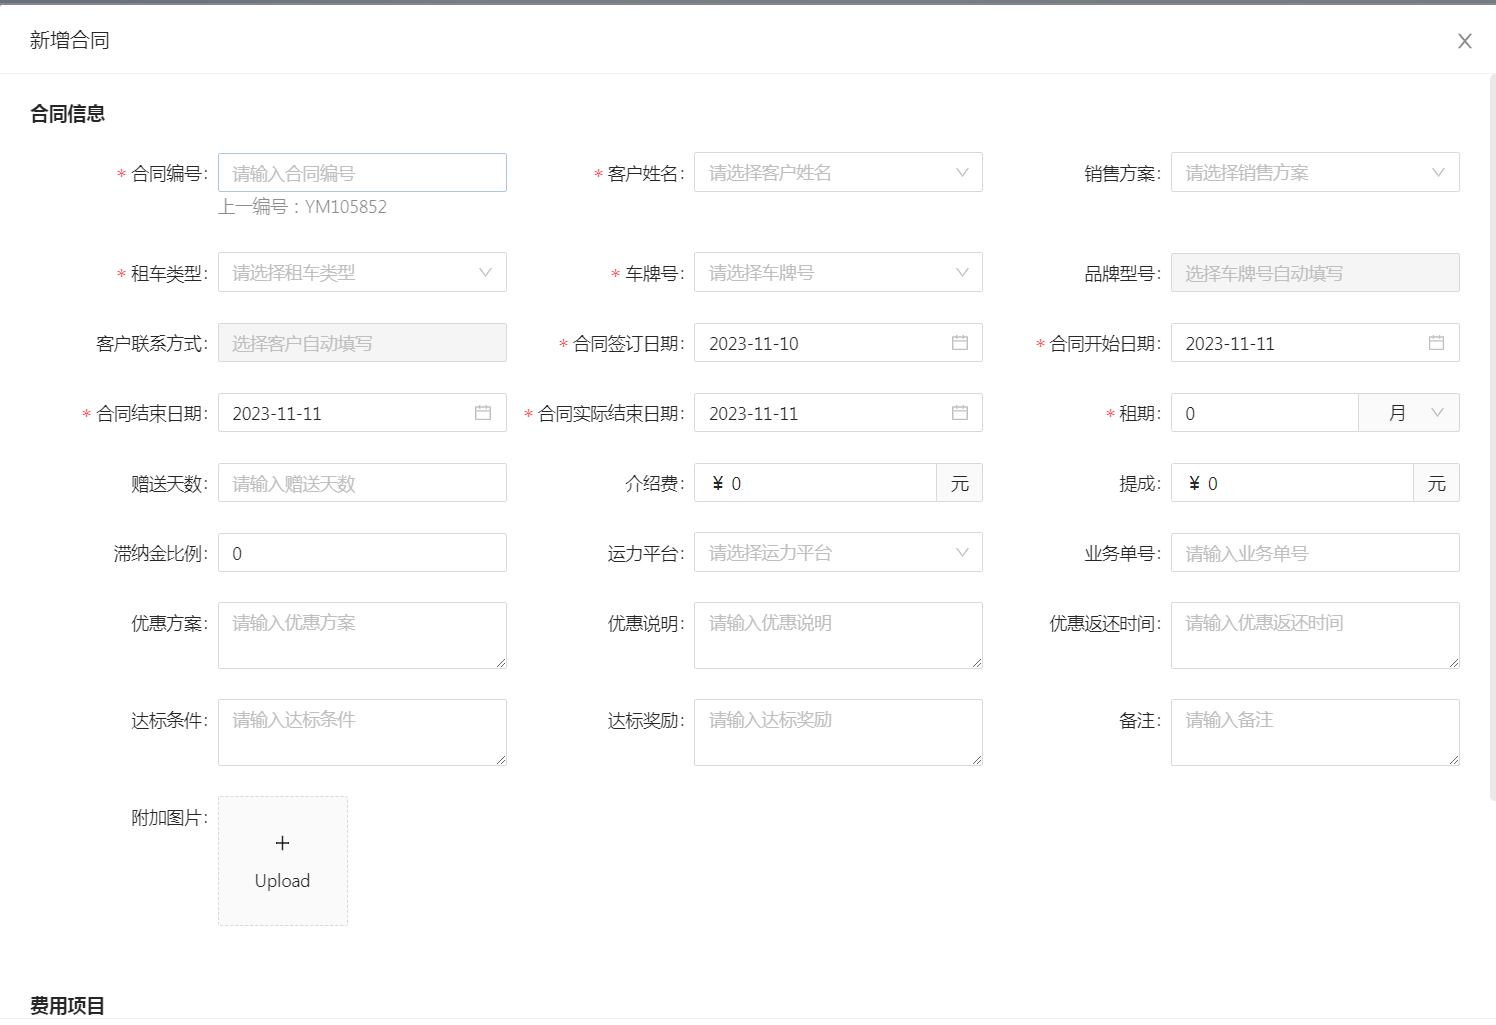
Task: Open the 租车类型 dropdown
Action: 362,273
